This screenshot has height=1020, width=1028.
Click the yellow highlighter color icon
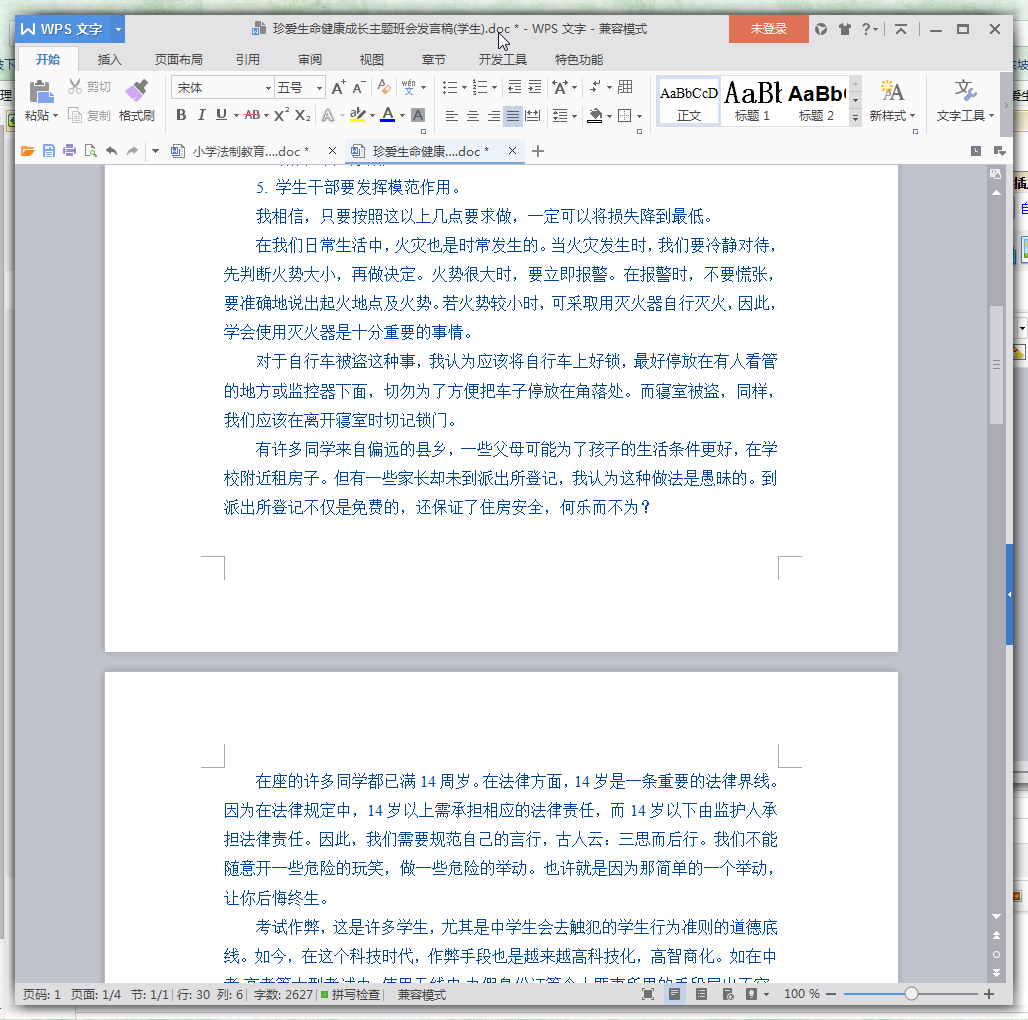357,115
